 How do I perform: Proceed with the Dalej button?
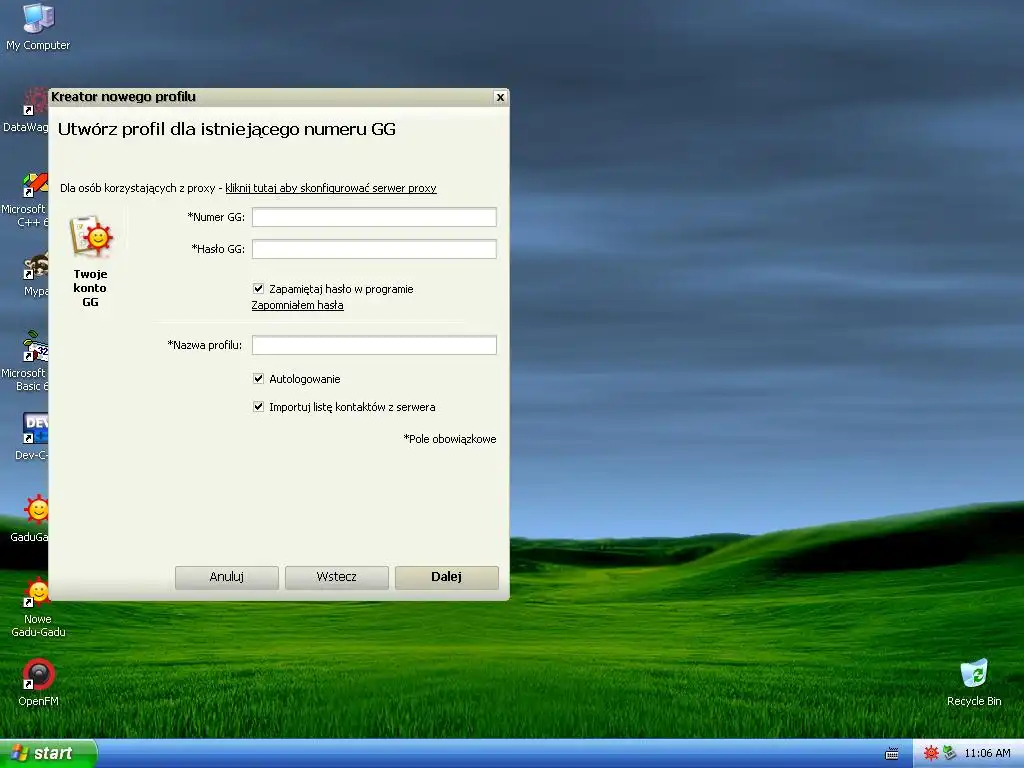(x=447, y=577)
